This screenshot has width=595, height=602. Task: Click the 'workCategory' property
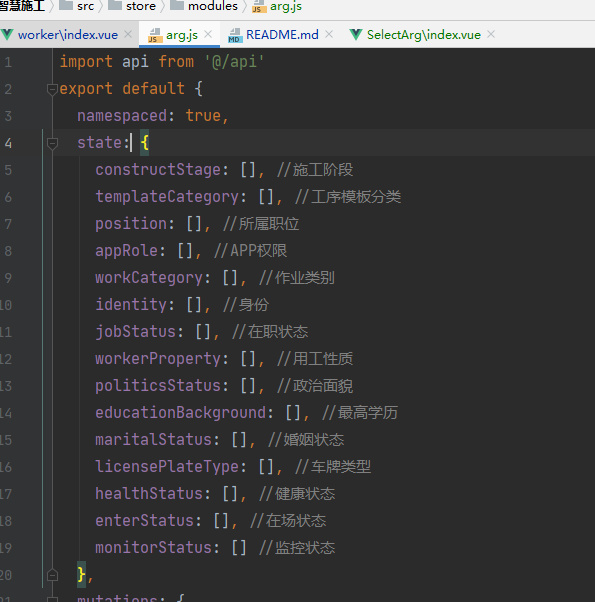[x=149, y=278]
